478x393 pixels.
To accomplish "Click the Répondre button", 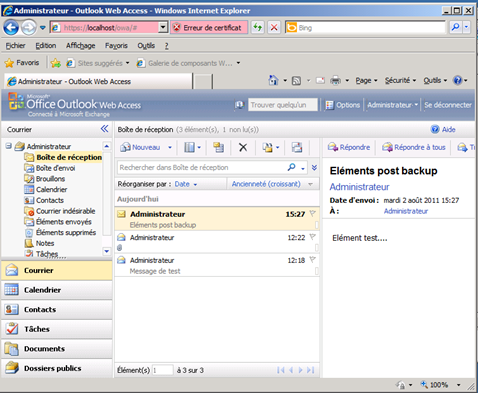I will tap(349, 147).
